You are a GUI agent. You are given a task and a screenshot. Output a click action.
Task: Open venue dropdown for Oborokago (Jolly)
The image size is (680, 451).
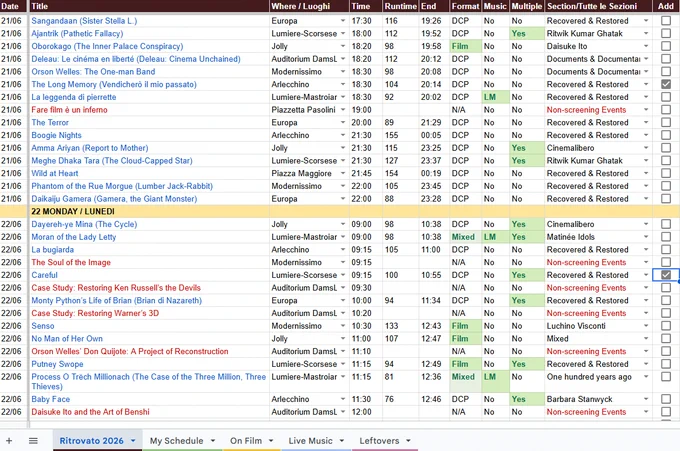tap(343, 46)
